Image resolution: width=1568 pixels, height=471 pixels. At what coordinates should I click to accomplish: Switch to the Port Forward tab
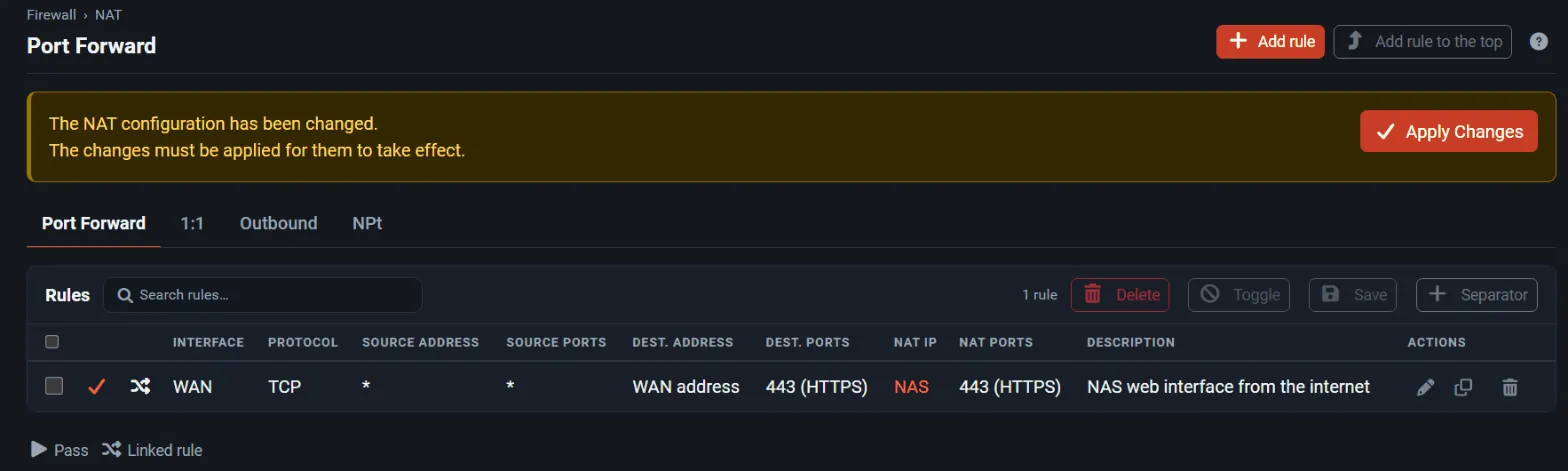(94, 223)
